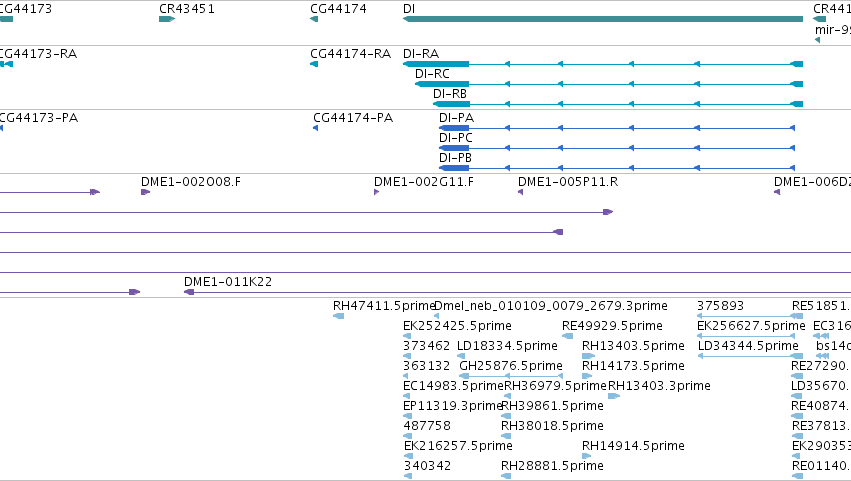Select the Dl-RC transcript label

coord(433,74)
